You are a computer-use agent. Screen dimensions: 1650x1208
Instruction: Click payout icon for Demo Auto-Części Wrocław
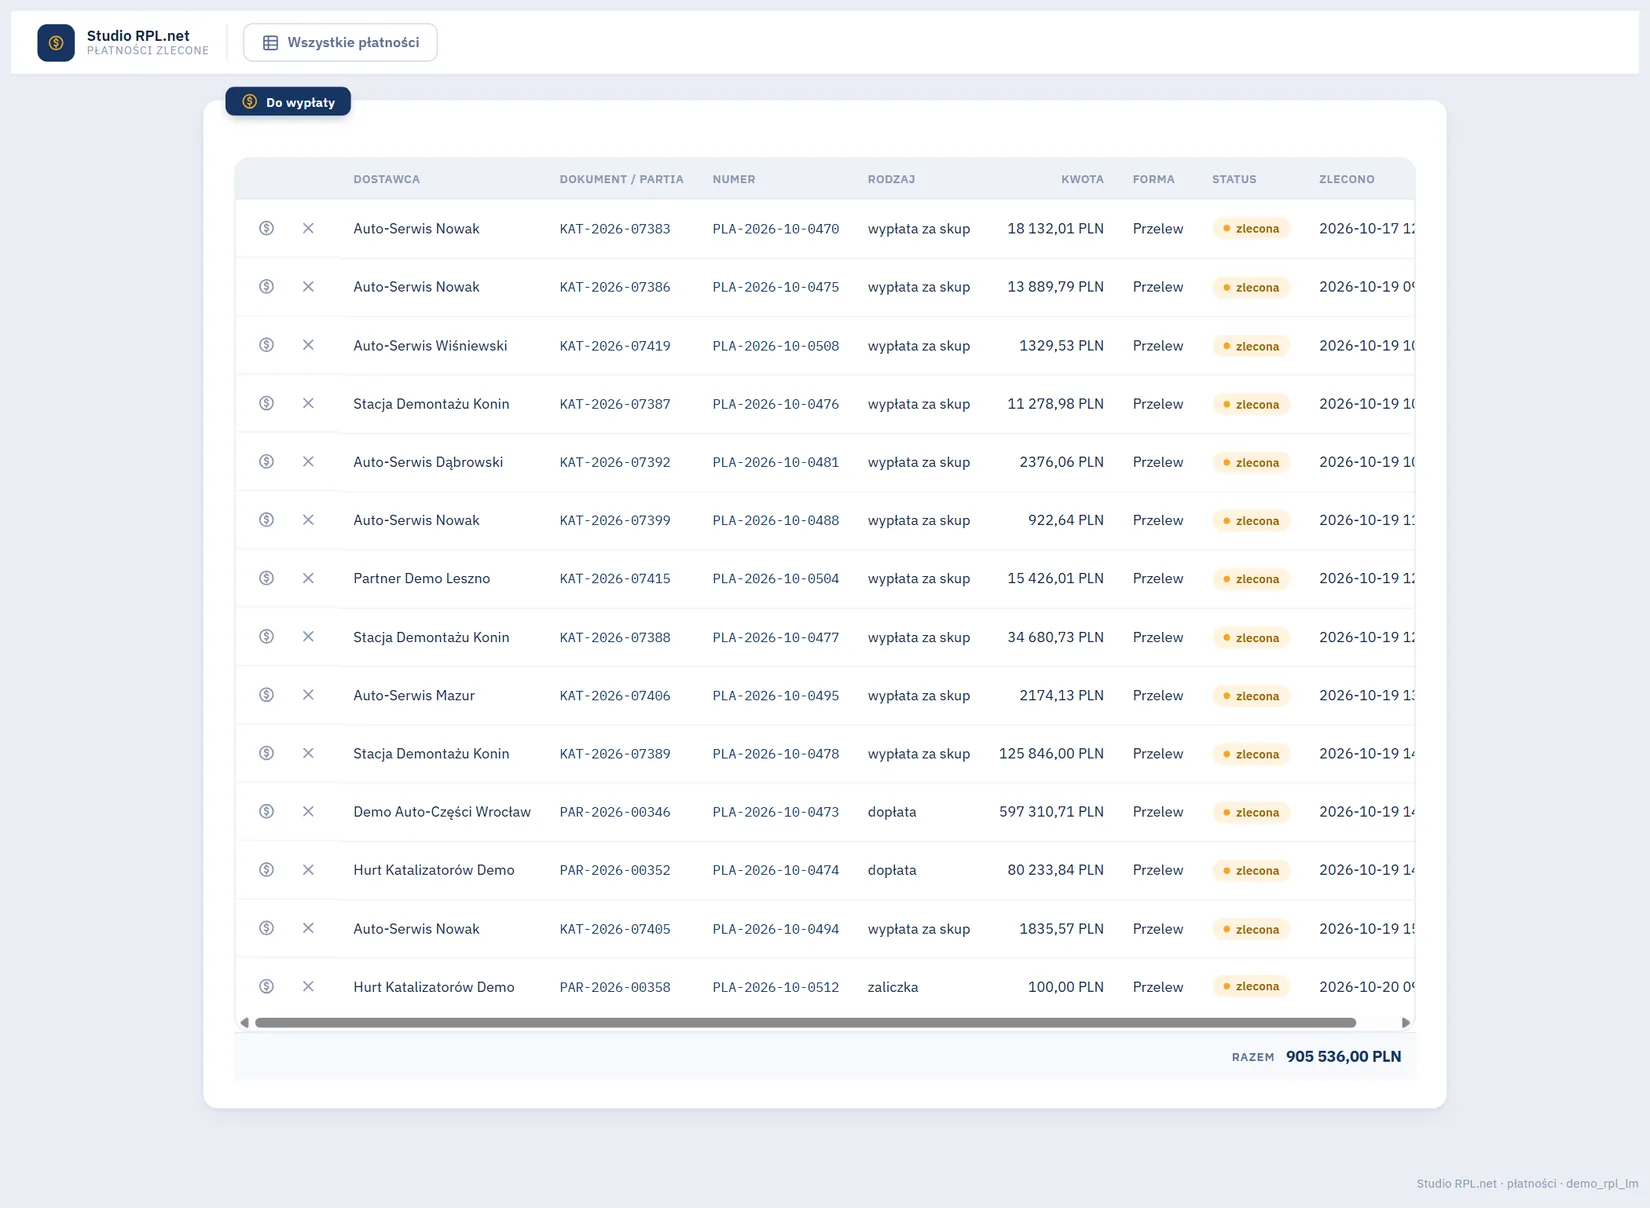coord(266,812)
